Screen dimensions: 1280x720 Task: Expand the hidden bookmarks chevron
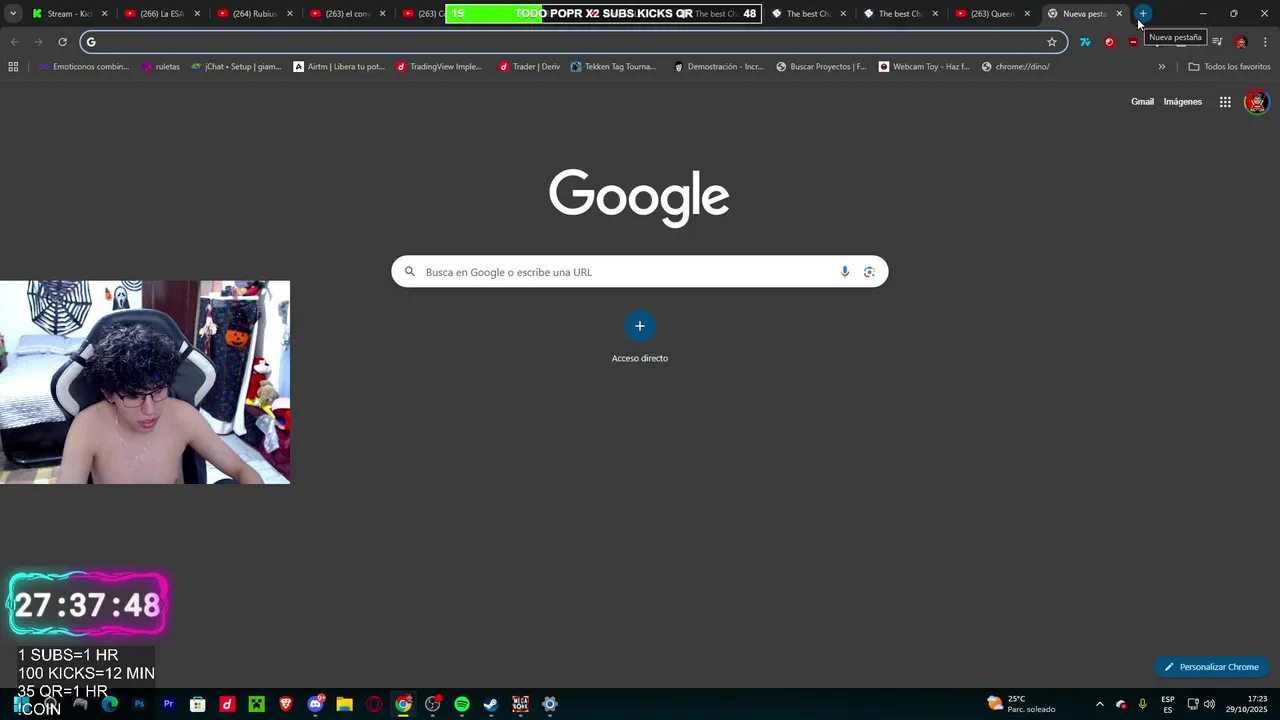coord(1161,67)
